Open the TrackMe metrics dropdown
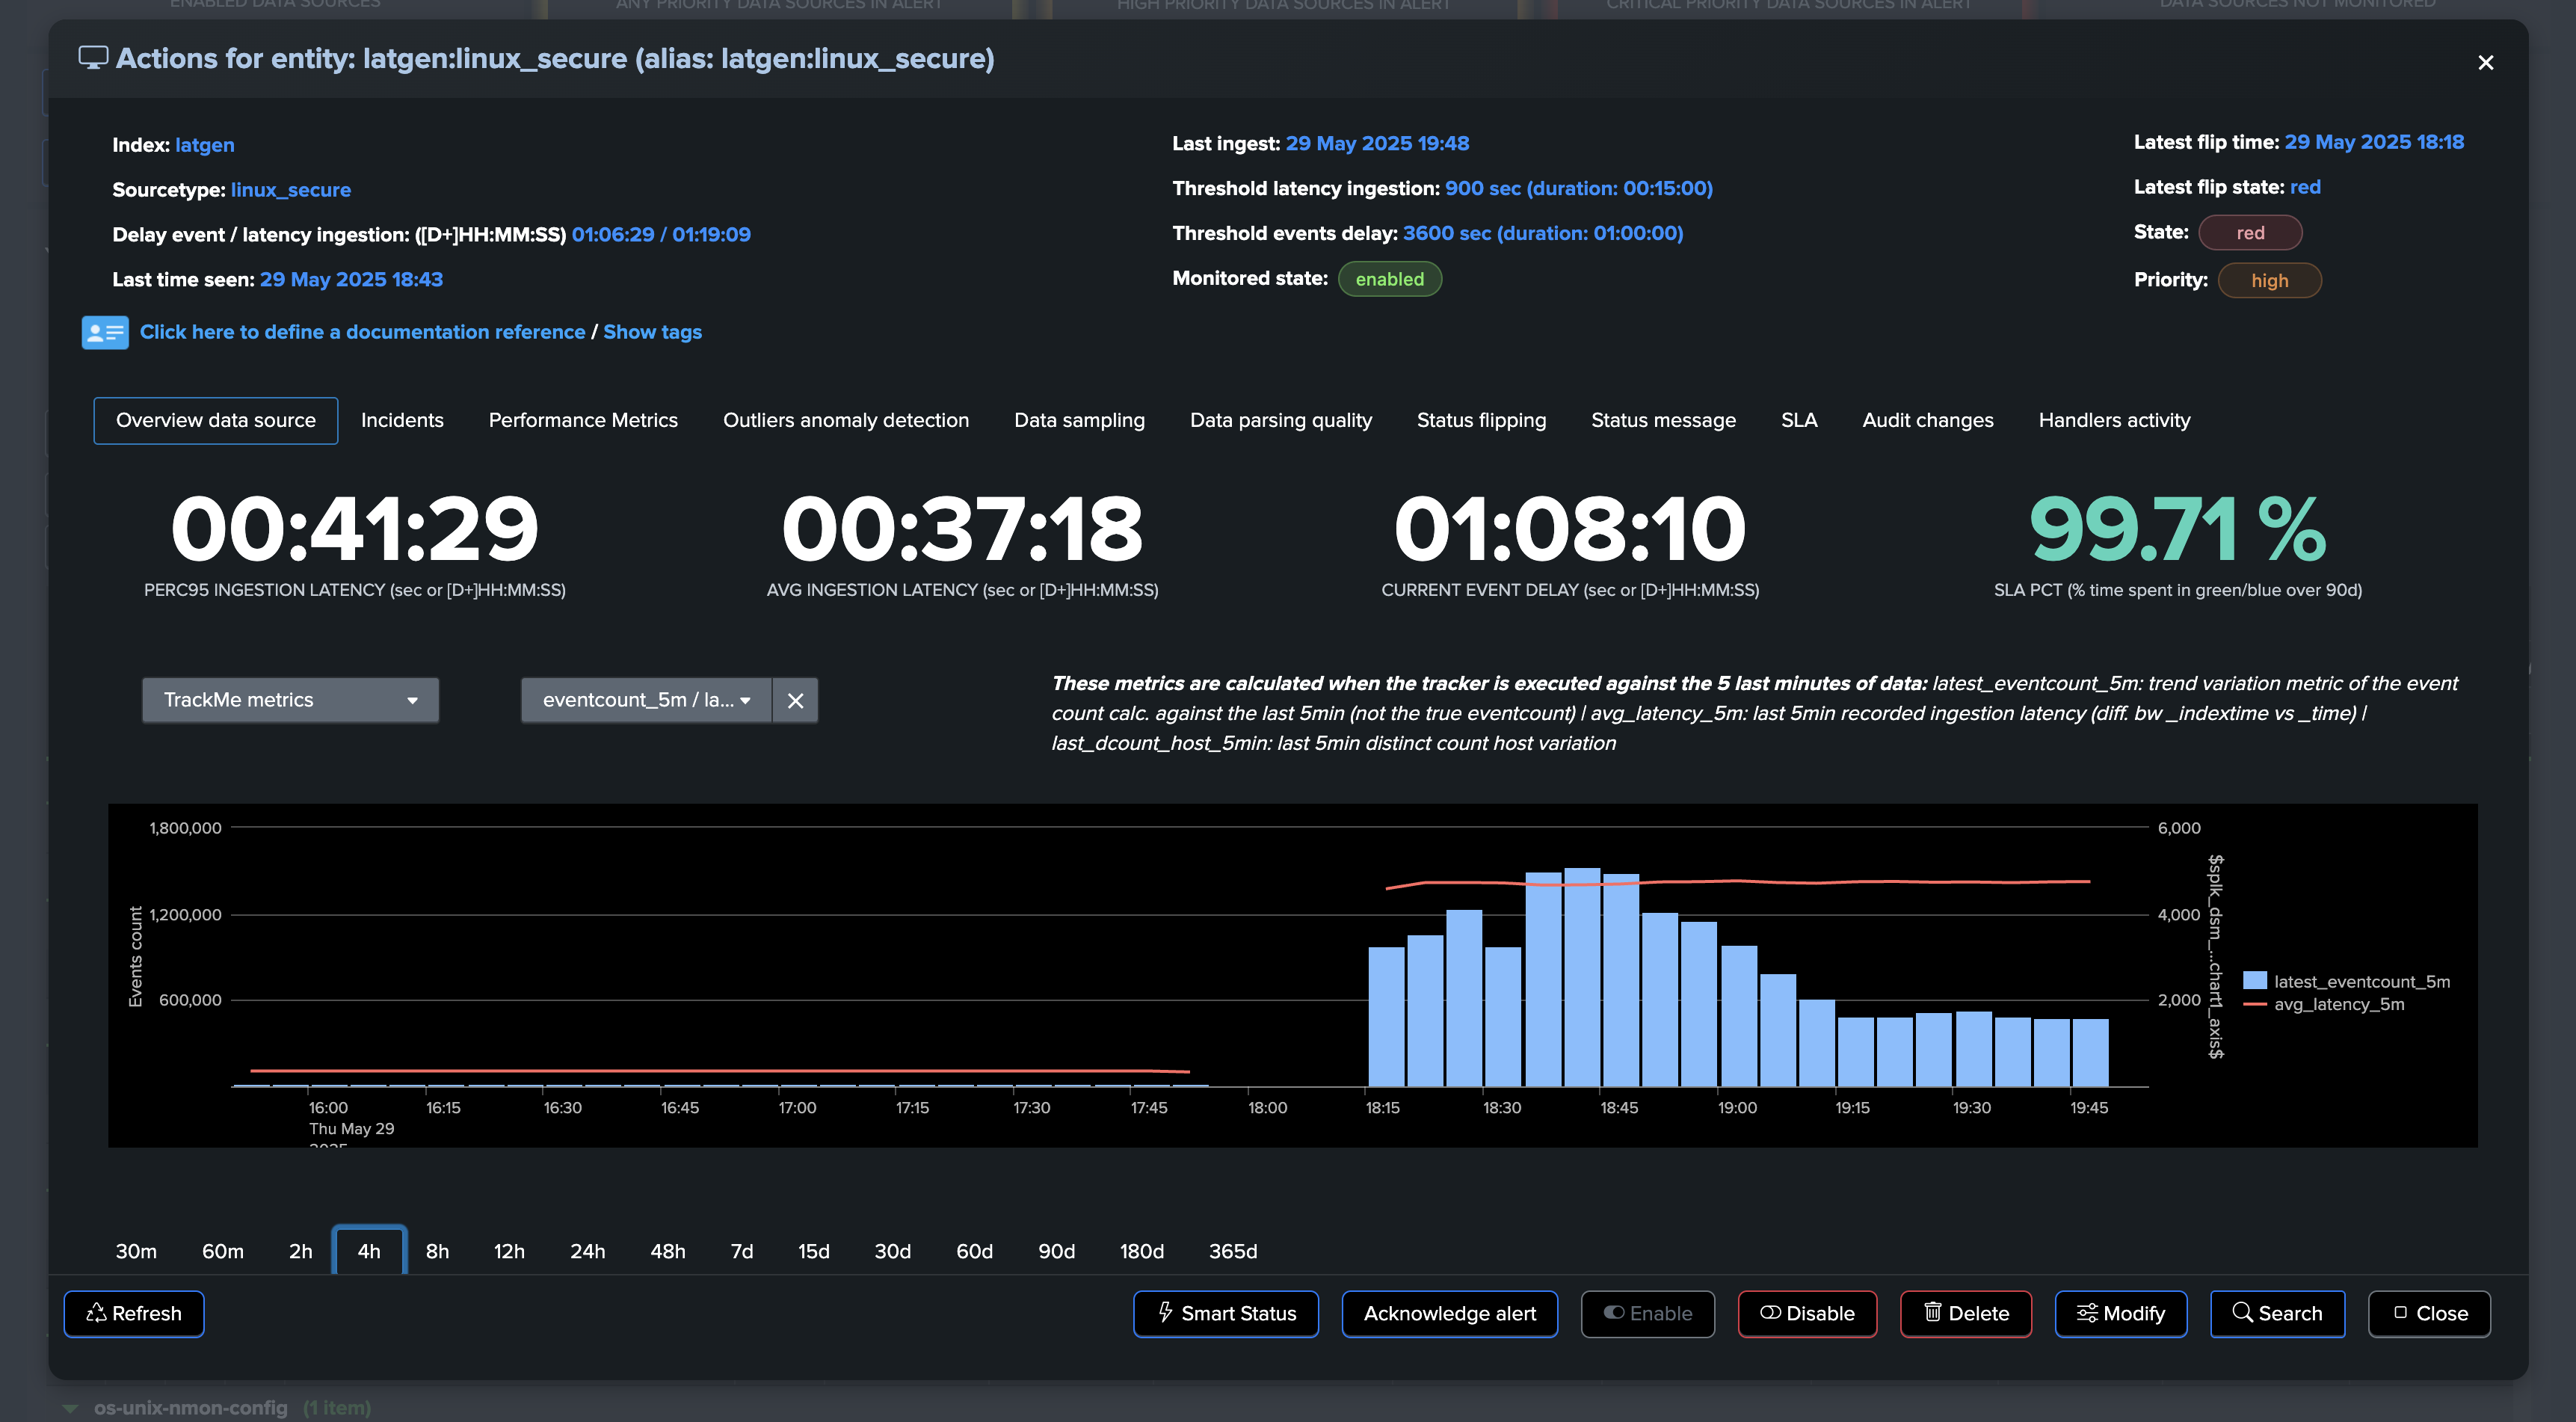 tap(290, 700)
